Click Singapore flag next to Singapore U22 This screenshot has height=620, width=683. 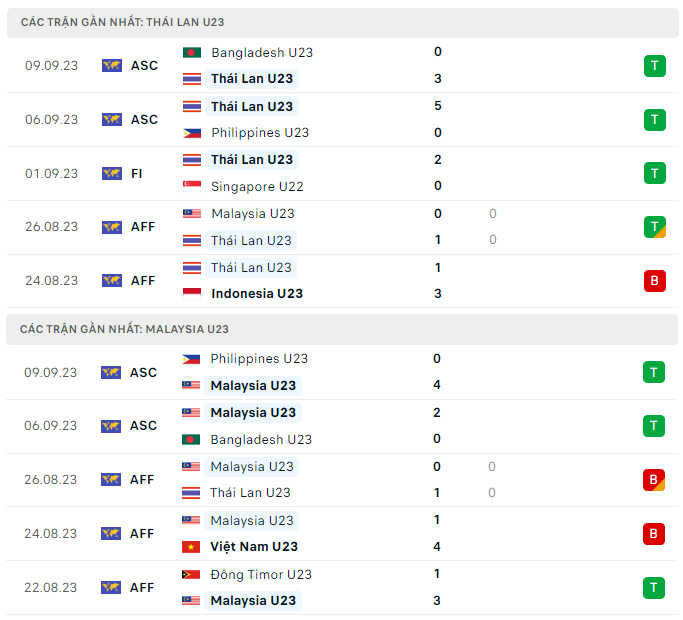pos(192,186)
